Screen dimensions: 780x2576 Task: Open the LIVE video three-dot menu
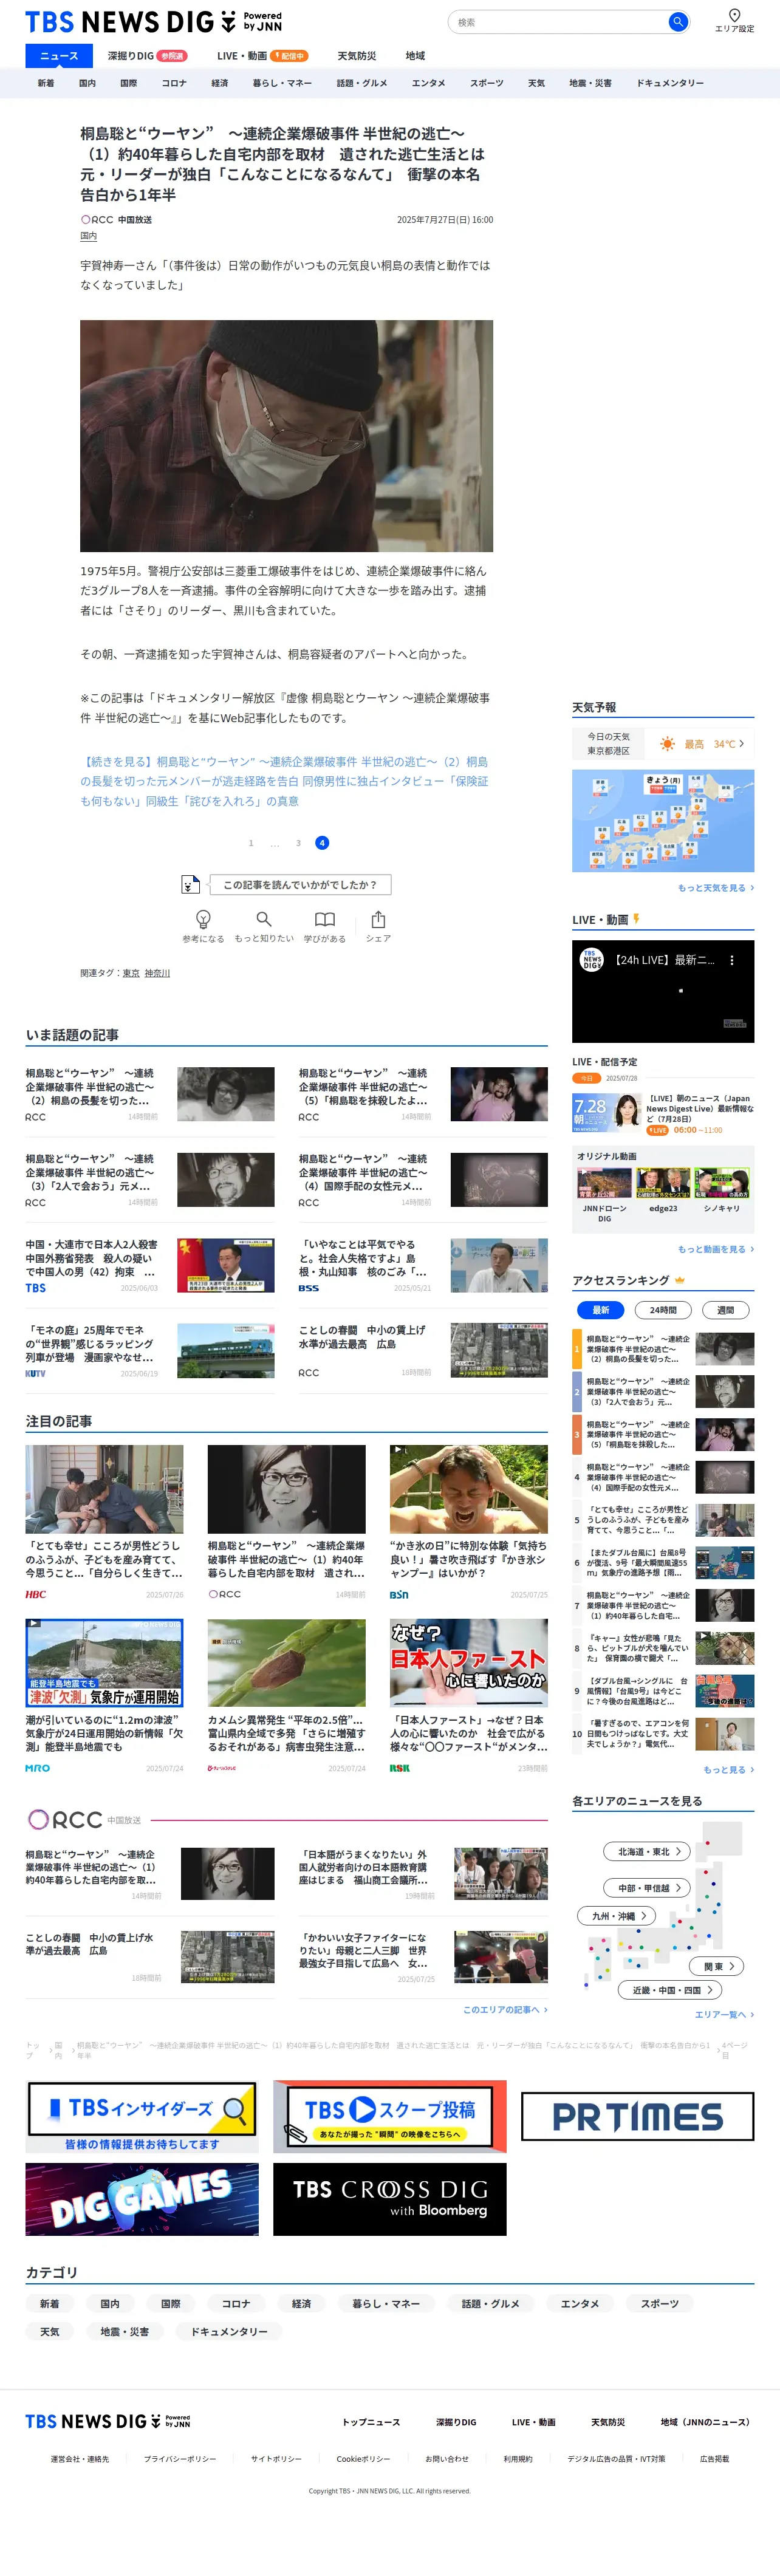pyautogui.click(x=732, y=960)
